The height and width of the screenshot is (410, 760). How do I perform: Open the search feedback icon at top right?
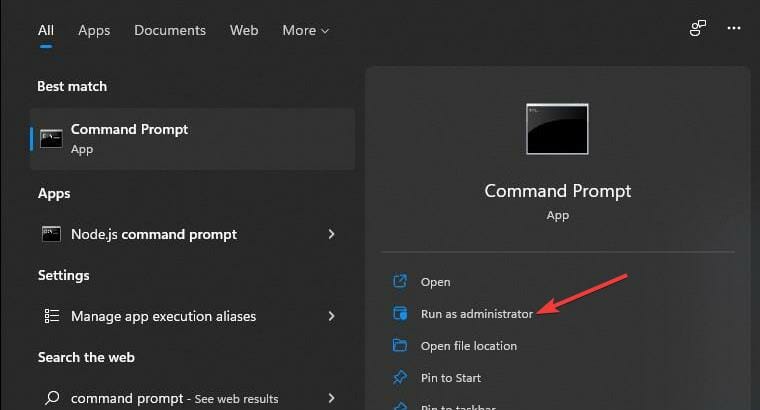click(x=698, y=29)
